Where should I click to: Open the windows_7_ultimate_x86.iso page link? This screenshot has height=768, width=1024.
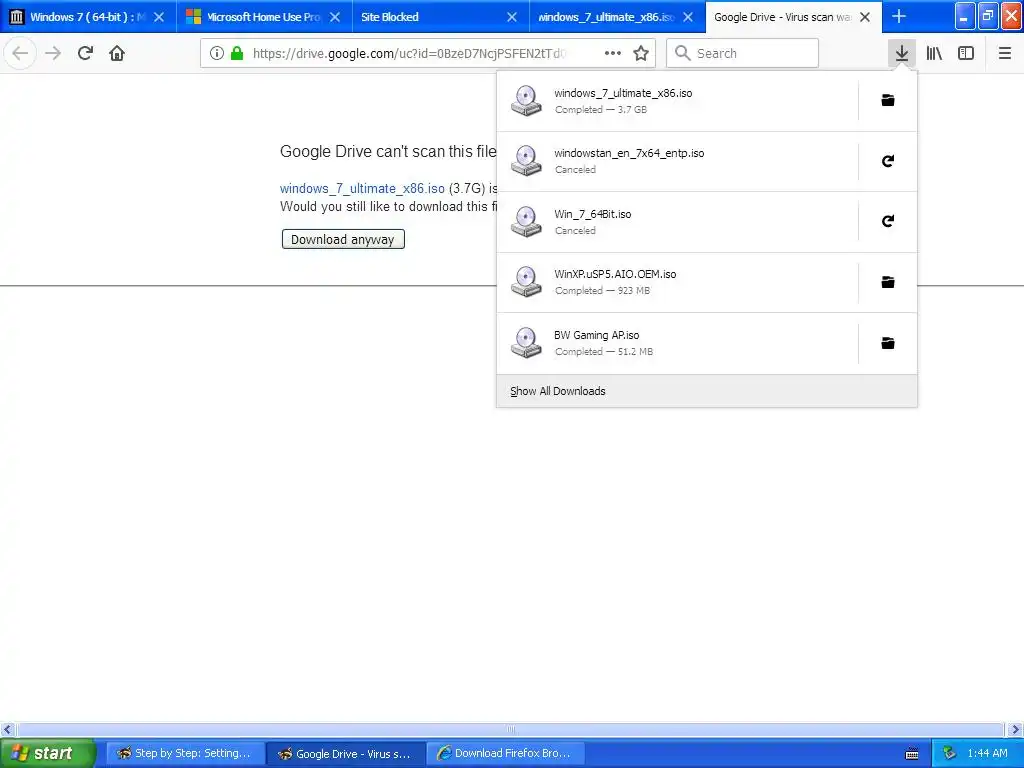point(362,188)
